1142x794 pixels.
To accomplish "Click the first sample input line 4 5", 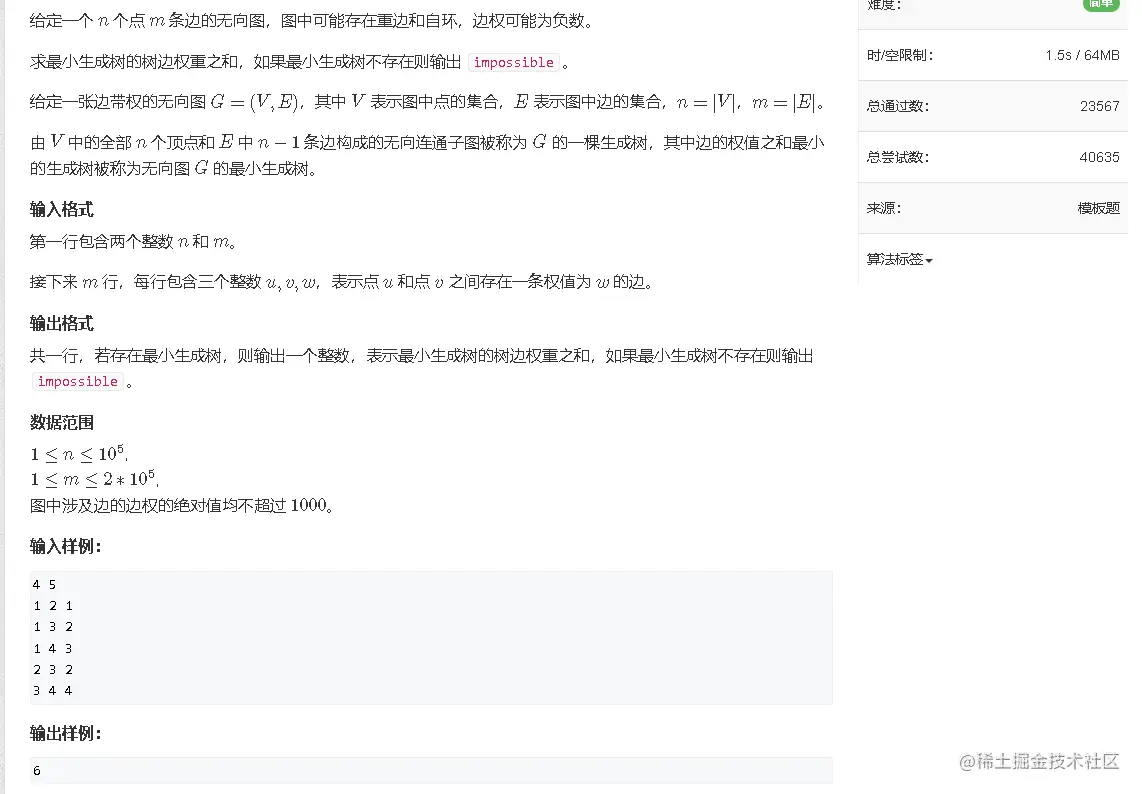I will [44, 585].
